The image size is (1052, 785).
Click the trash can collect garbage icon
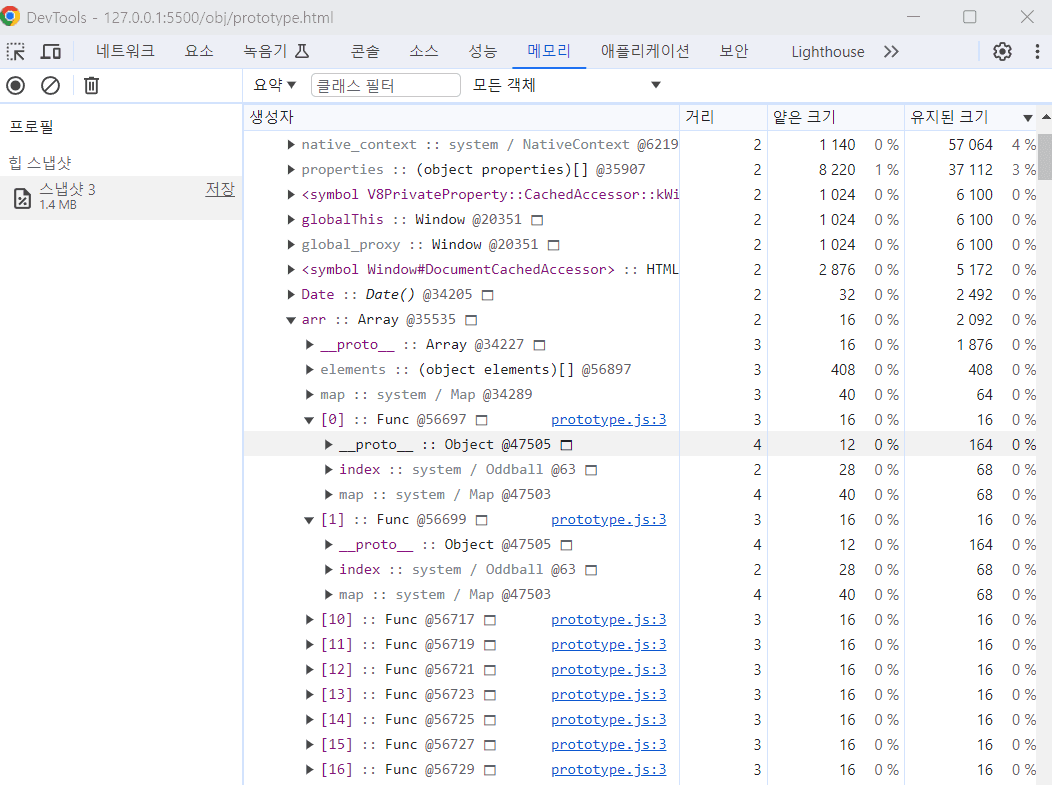pos(91,85)
